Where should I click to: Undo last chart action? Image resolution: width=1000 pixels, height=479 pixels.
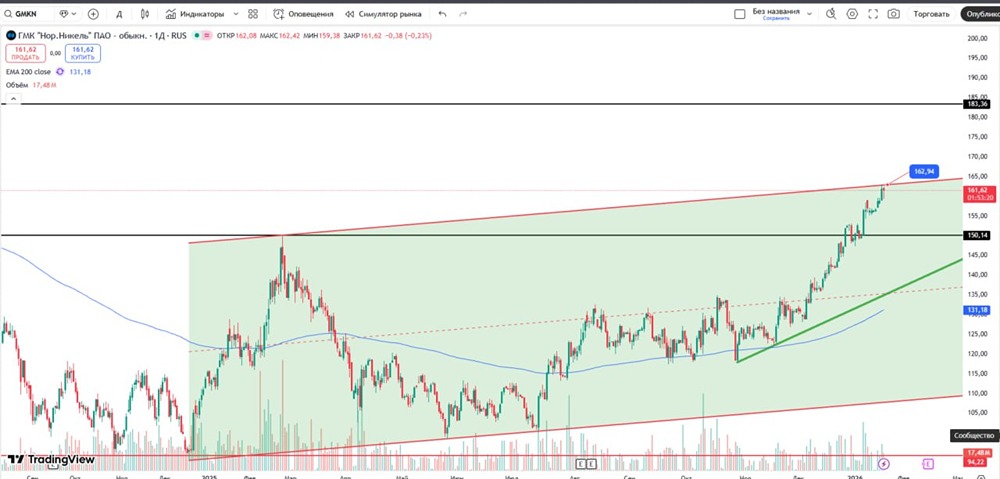click(x=443, y=13)
